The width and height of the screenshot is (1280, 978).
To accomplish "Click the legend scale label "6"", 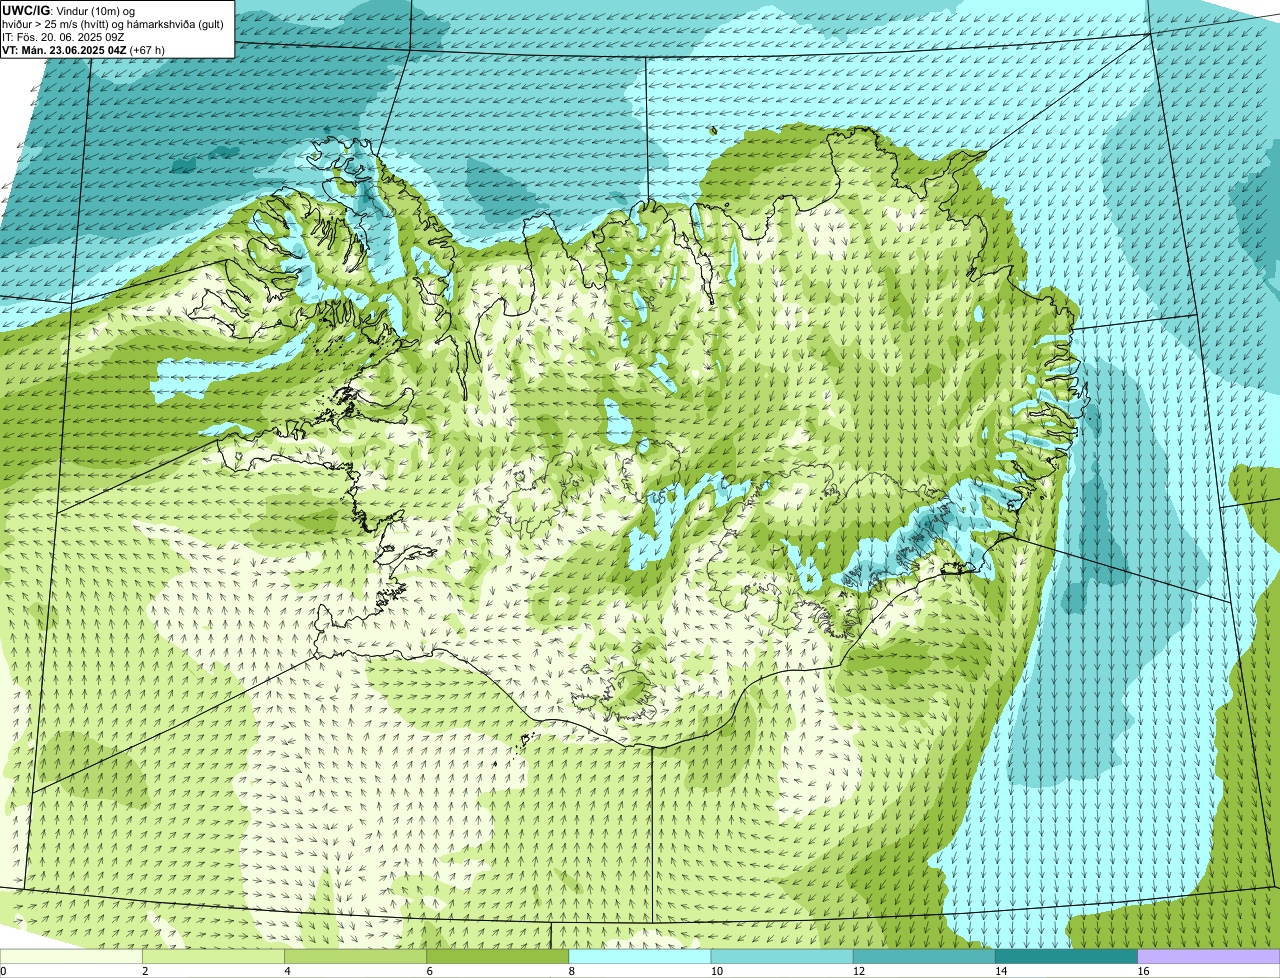I will (429, 971).
